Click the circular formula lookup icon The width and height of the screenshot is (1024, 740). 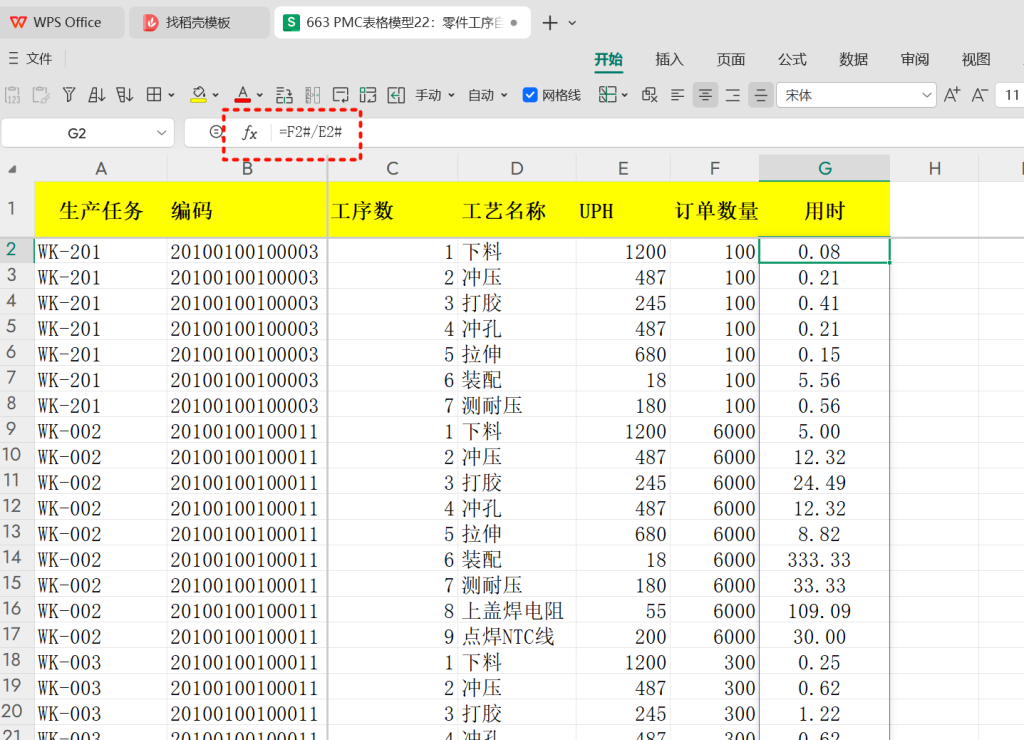216,133
